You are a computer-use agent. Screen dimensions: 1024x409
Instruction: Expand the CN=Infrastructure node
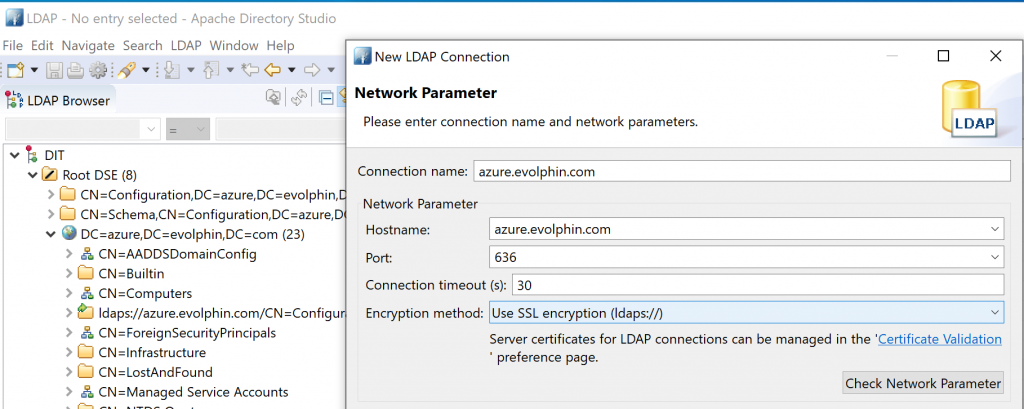point(69,353)
